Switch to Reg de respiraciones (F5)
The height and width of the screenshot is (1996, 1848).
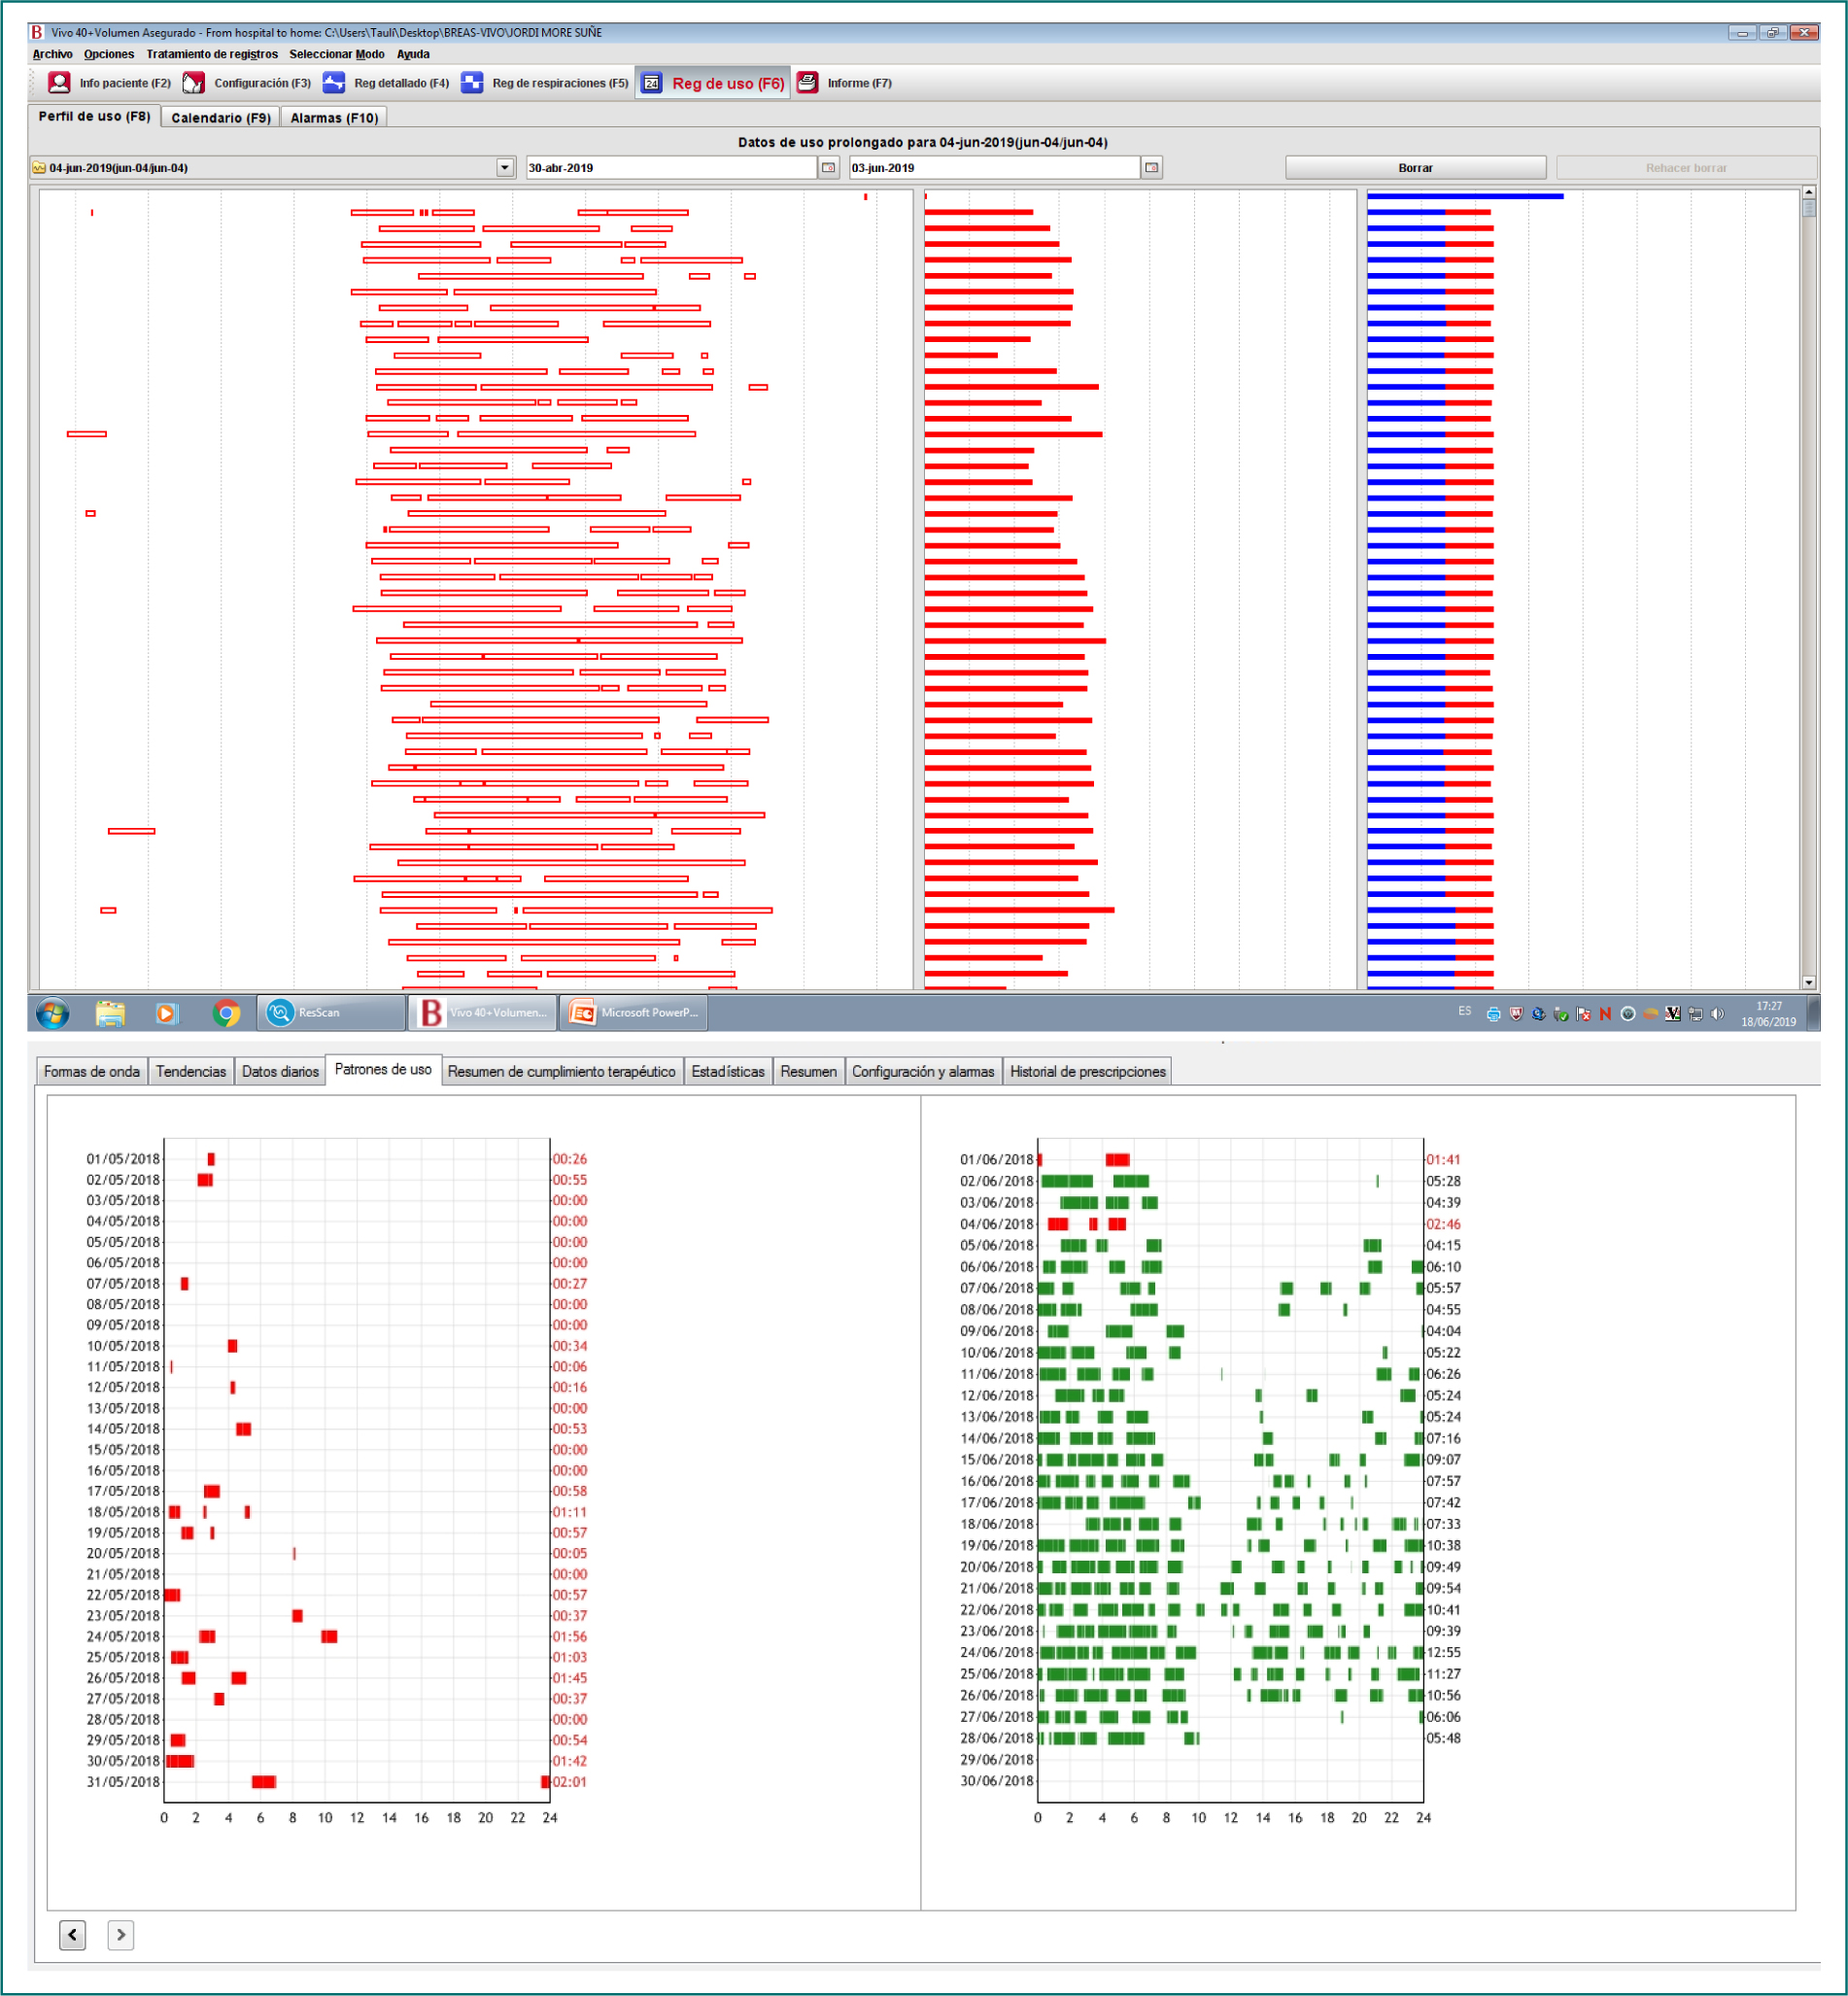click(545, 83)
